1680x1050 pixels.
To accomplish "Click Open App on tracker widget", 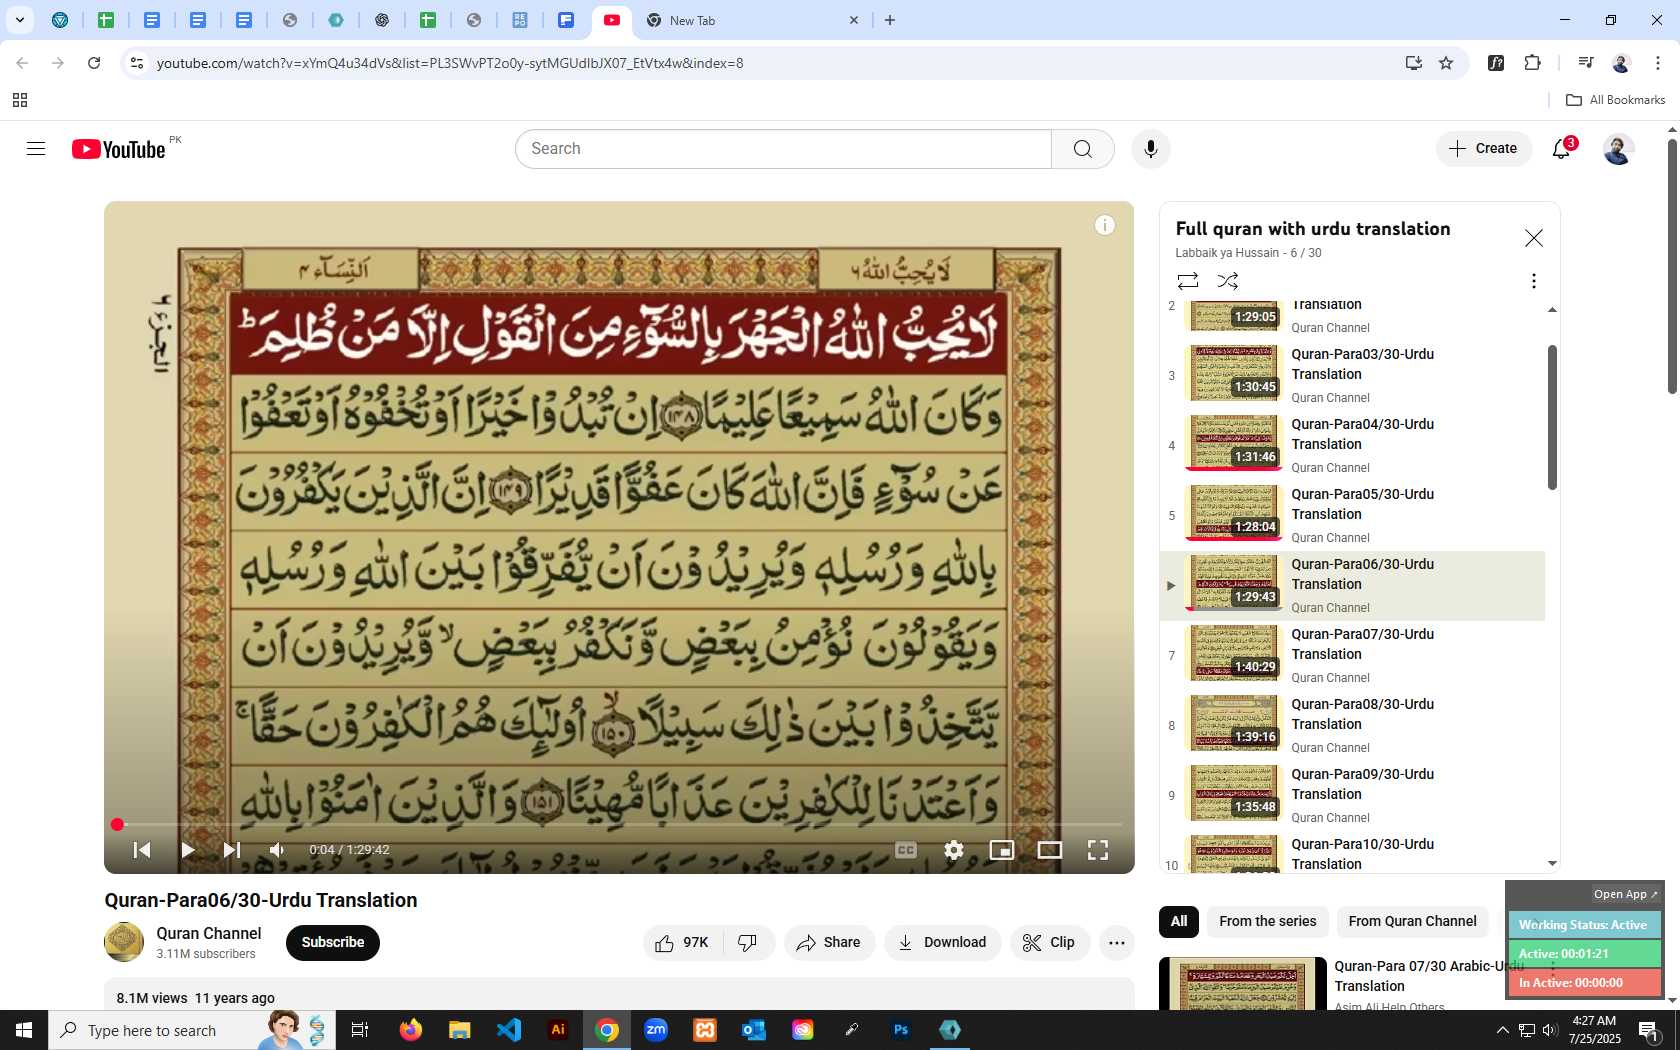I will 1625,894.
